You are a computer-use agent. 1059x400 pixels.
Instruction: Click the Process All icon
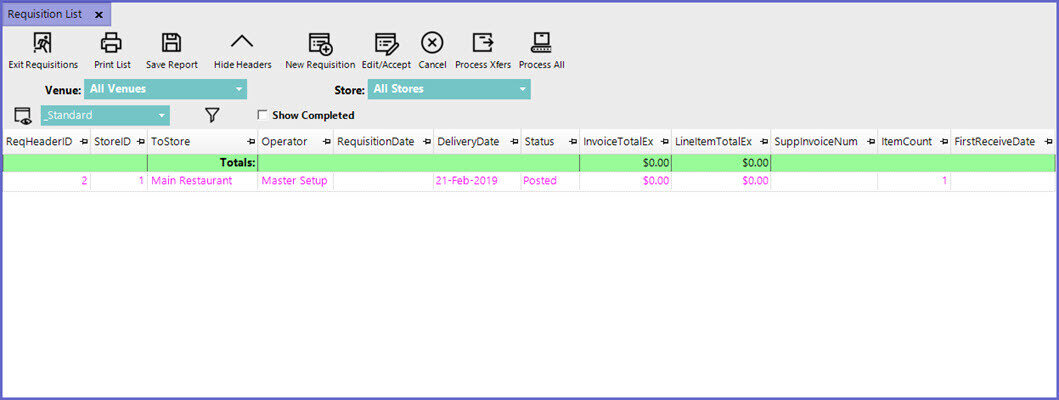coord(541,43)
